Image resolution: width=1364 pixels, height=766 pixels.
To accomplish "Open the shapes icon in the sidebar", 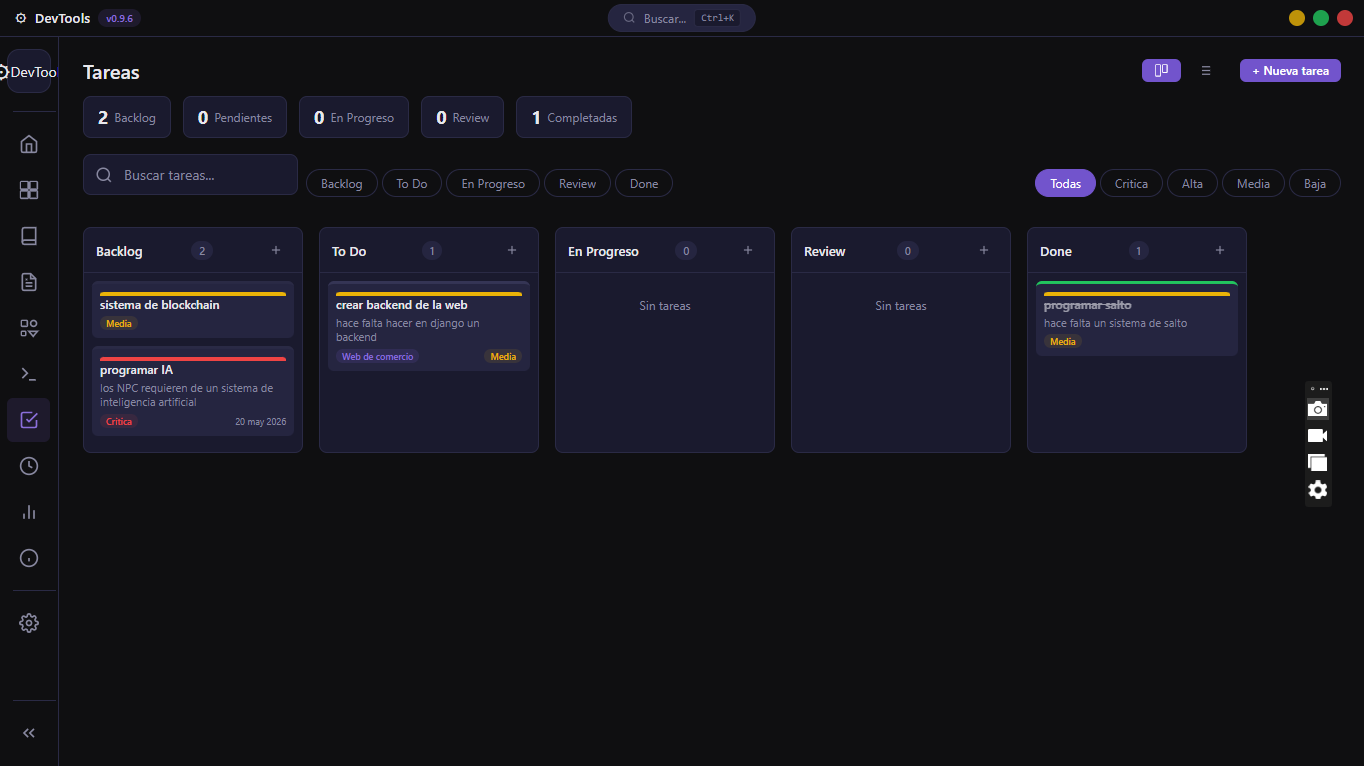I will click(x=29, y=328).
